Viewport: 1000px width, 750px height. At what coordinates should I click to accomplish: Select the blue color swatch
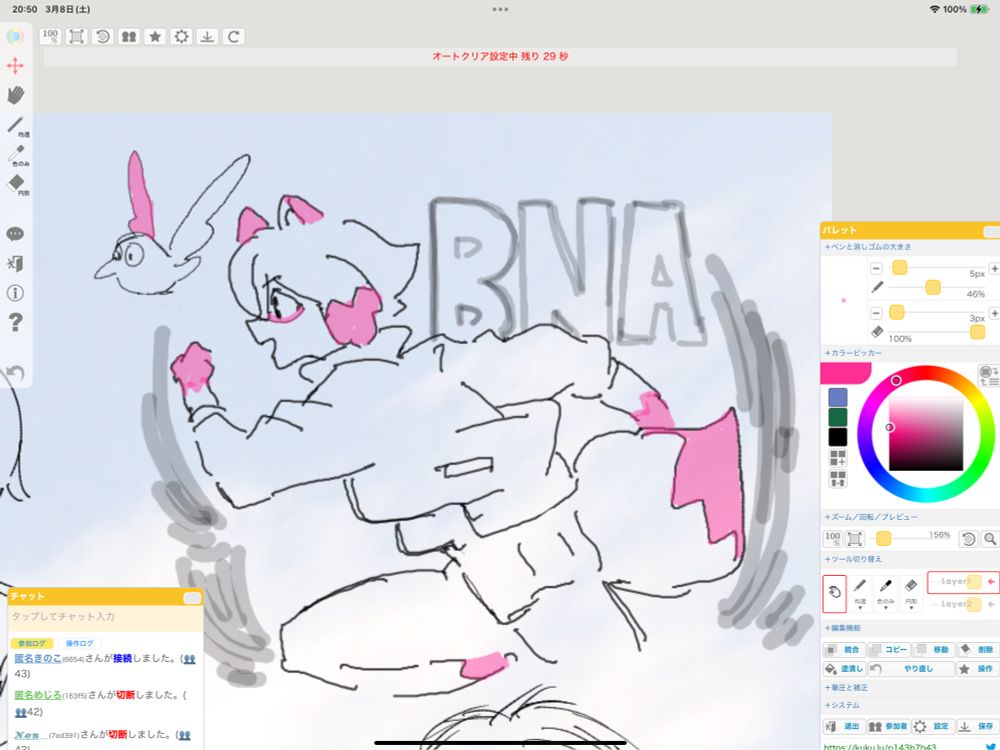[x=837, y=397]
